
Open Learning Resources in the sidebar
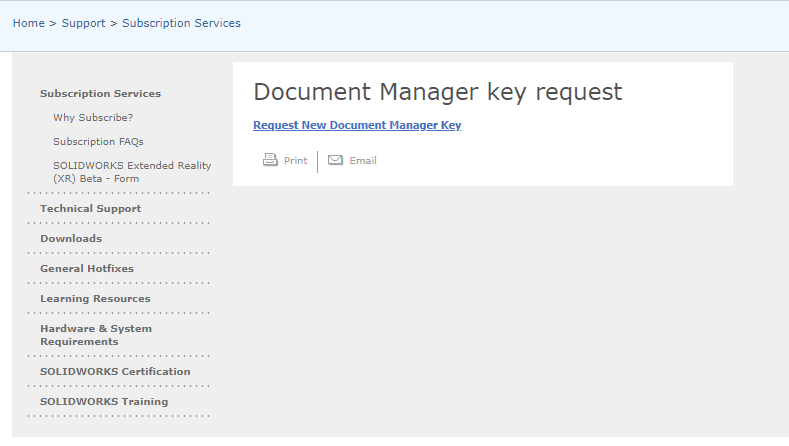[x=95, y=299]
